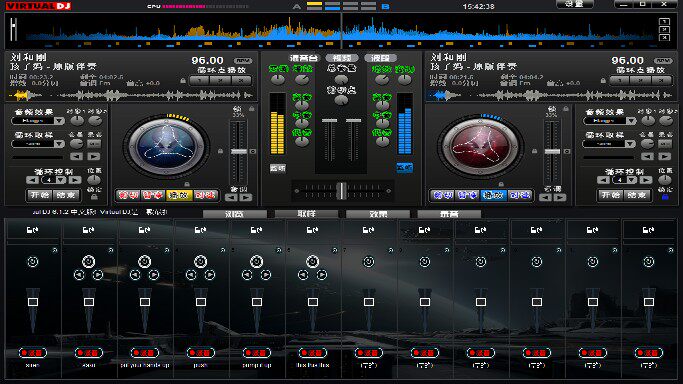Click the previous arrow in the this this this slot

click(x=303, y=275)
